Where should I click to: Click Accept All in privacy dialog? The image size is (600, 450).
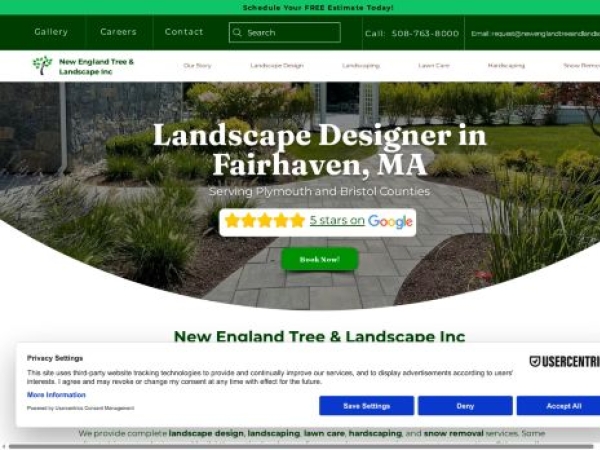(x=559, y=406)
